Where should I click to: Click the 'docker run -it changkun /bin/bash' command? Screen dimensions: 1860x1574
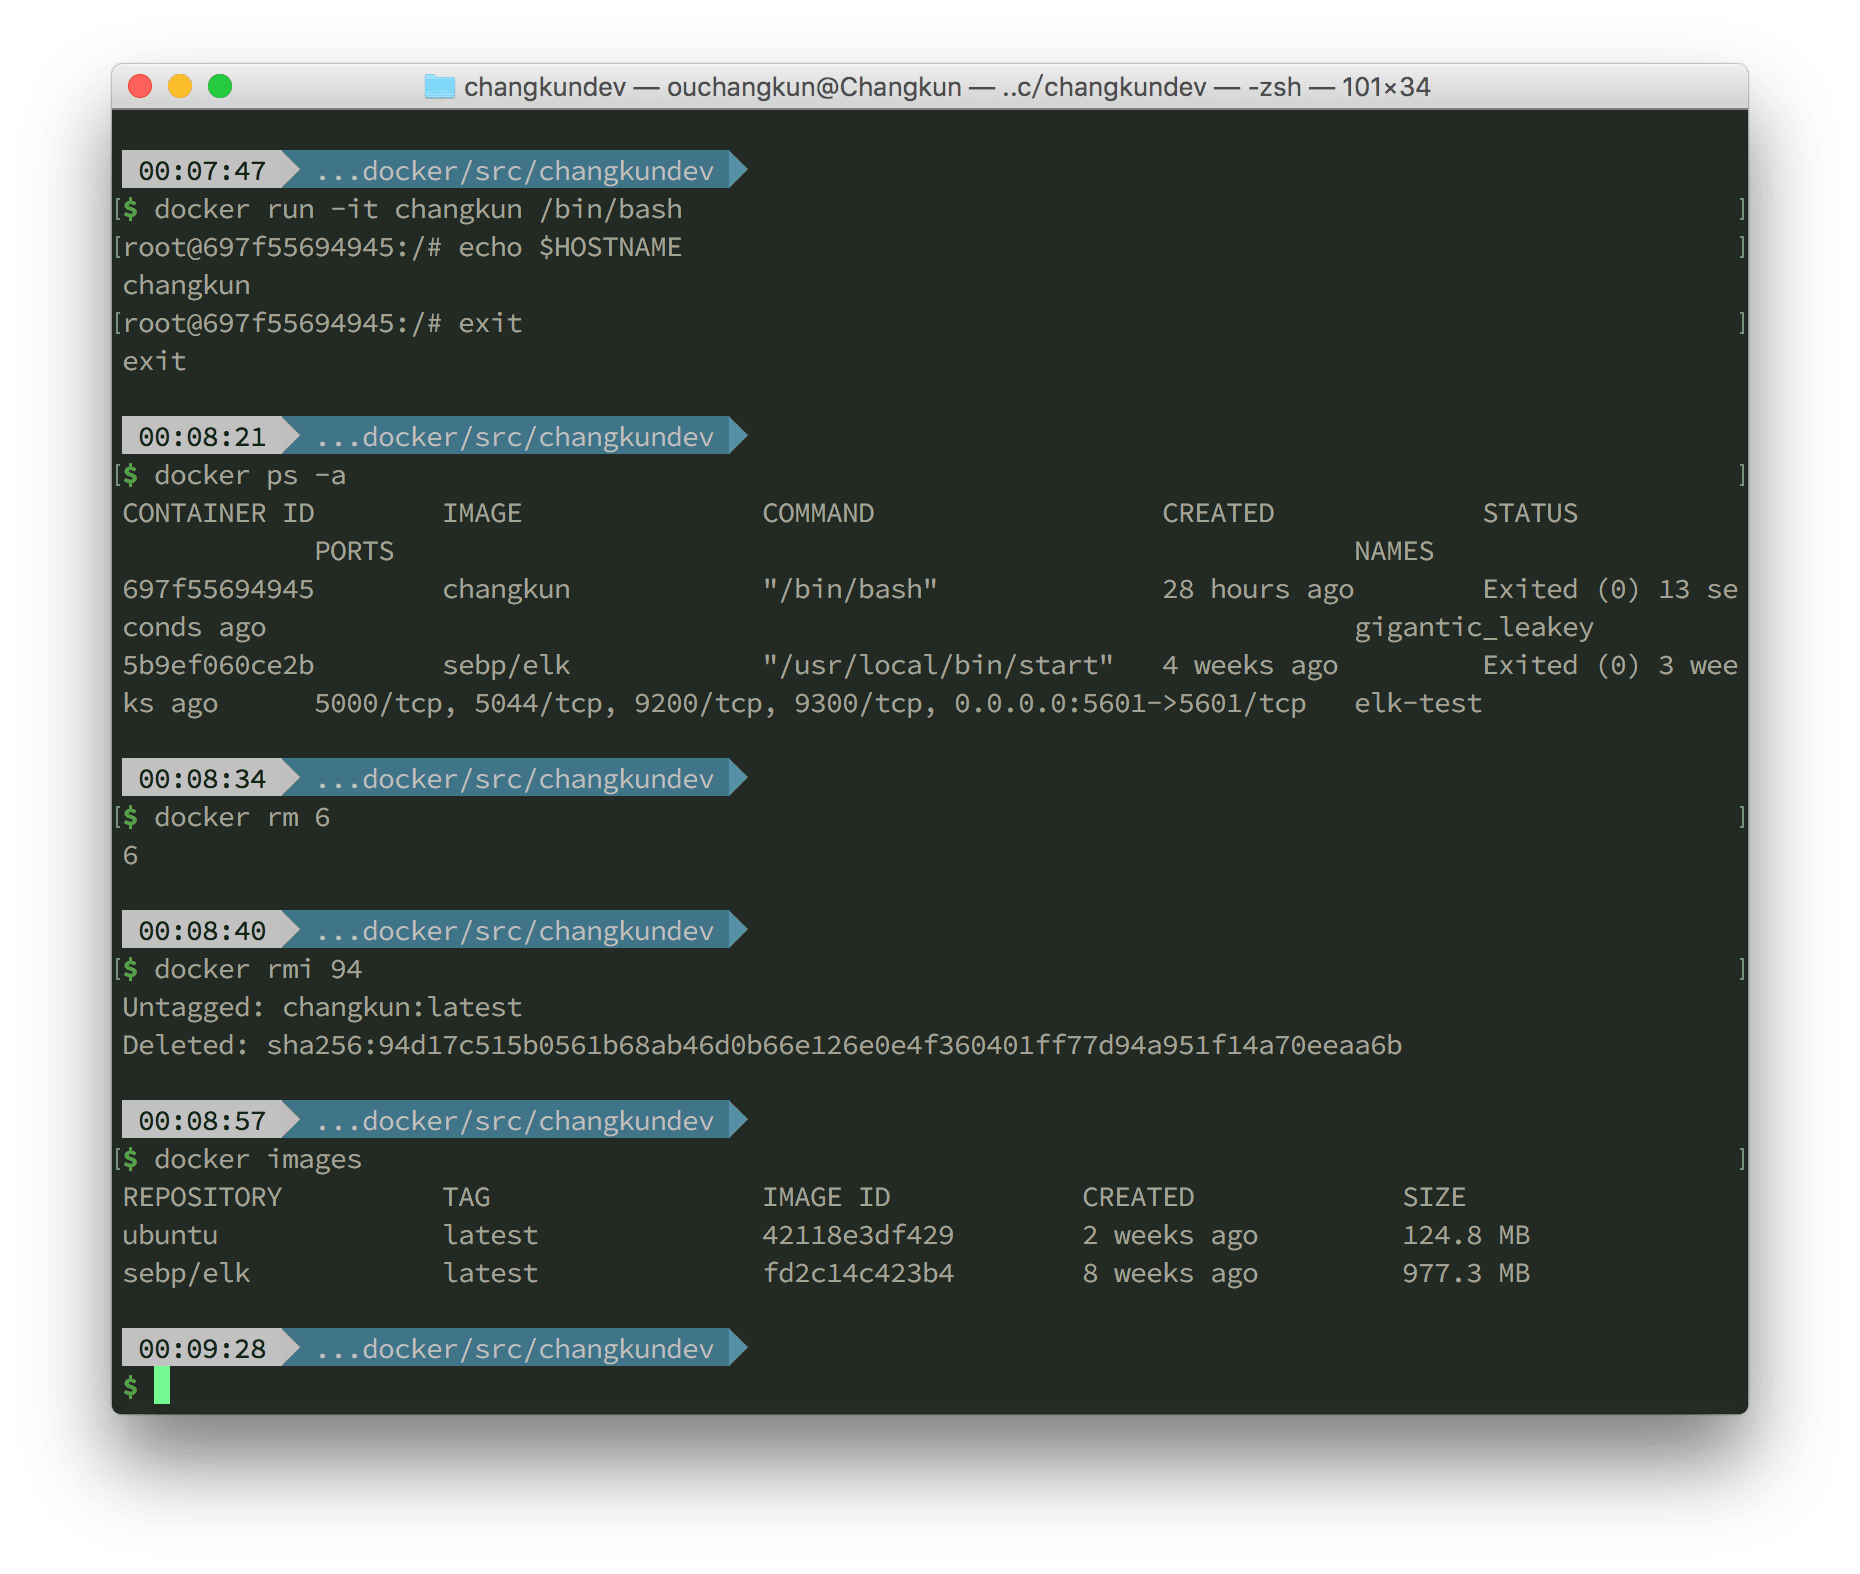click(x=418, y=209)
